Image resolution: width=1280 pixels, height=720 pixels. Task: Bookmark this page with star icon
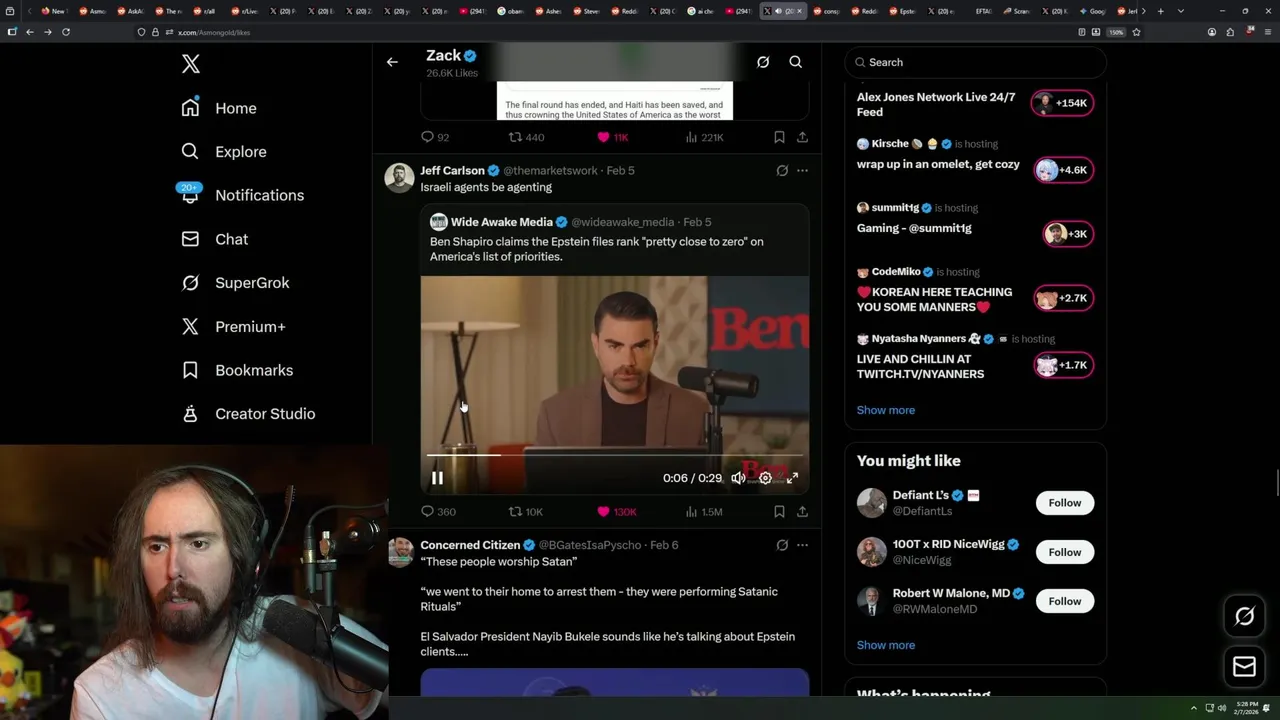pyautogui.click(x=1136, y=32)
